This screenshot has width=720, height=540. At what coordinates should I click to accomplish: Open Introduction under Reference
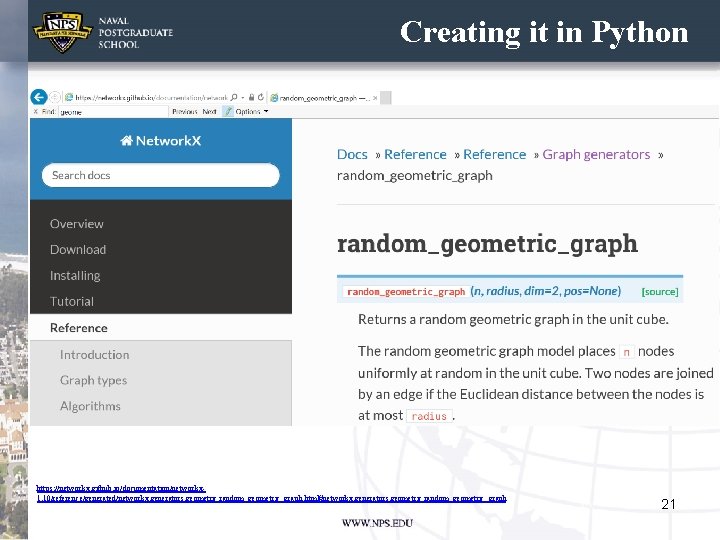(x=95, y=354)
